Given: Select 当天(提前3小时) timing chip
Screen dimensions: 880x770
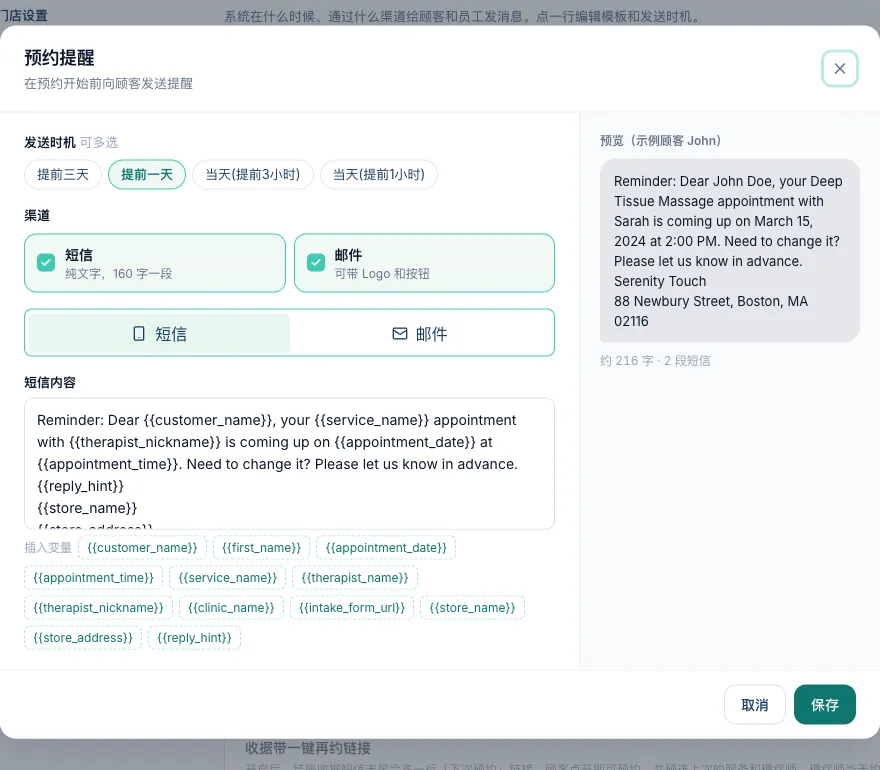Looking at the screenshot, I should pyautogui.click(x=253, y=175).
